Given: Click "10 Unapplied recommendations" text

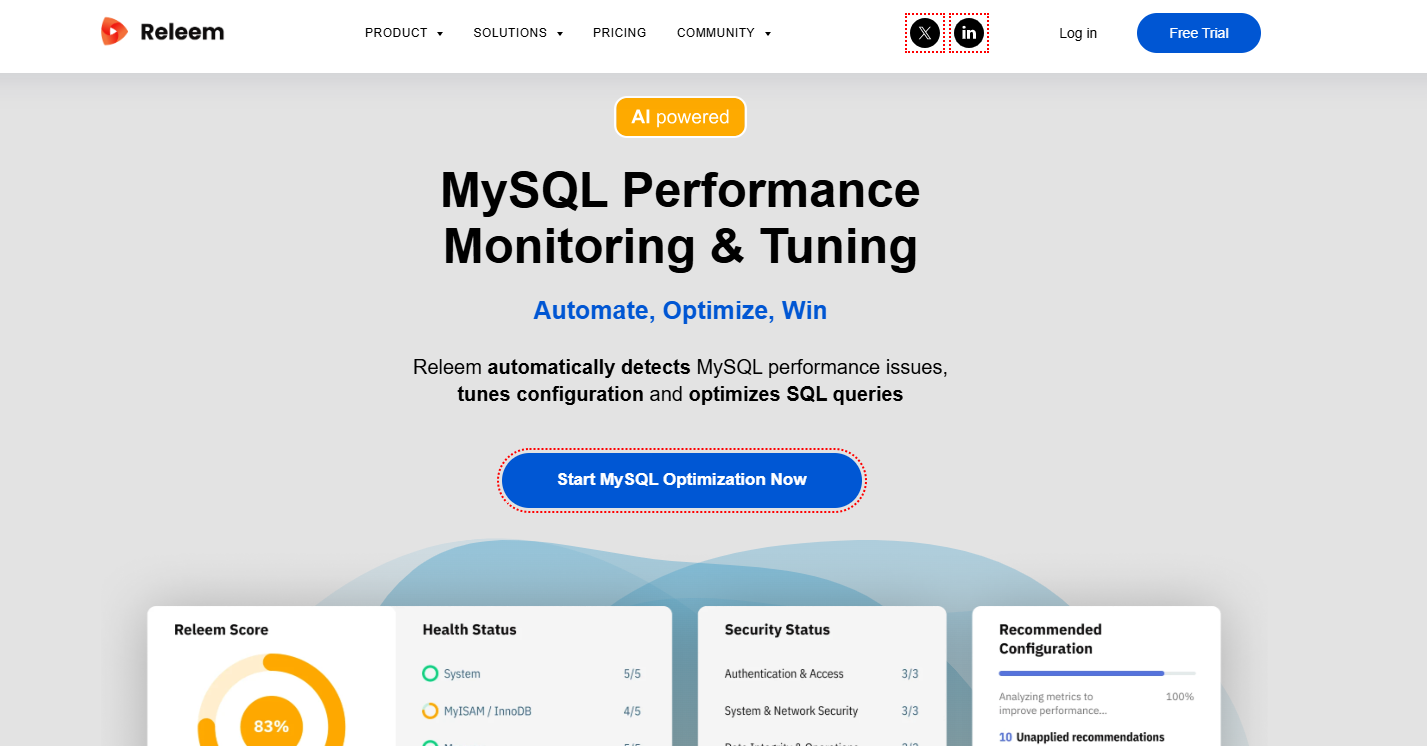Looking at the screenshot, I should tap(1082, 737).
